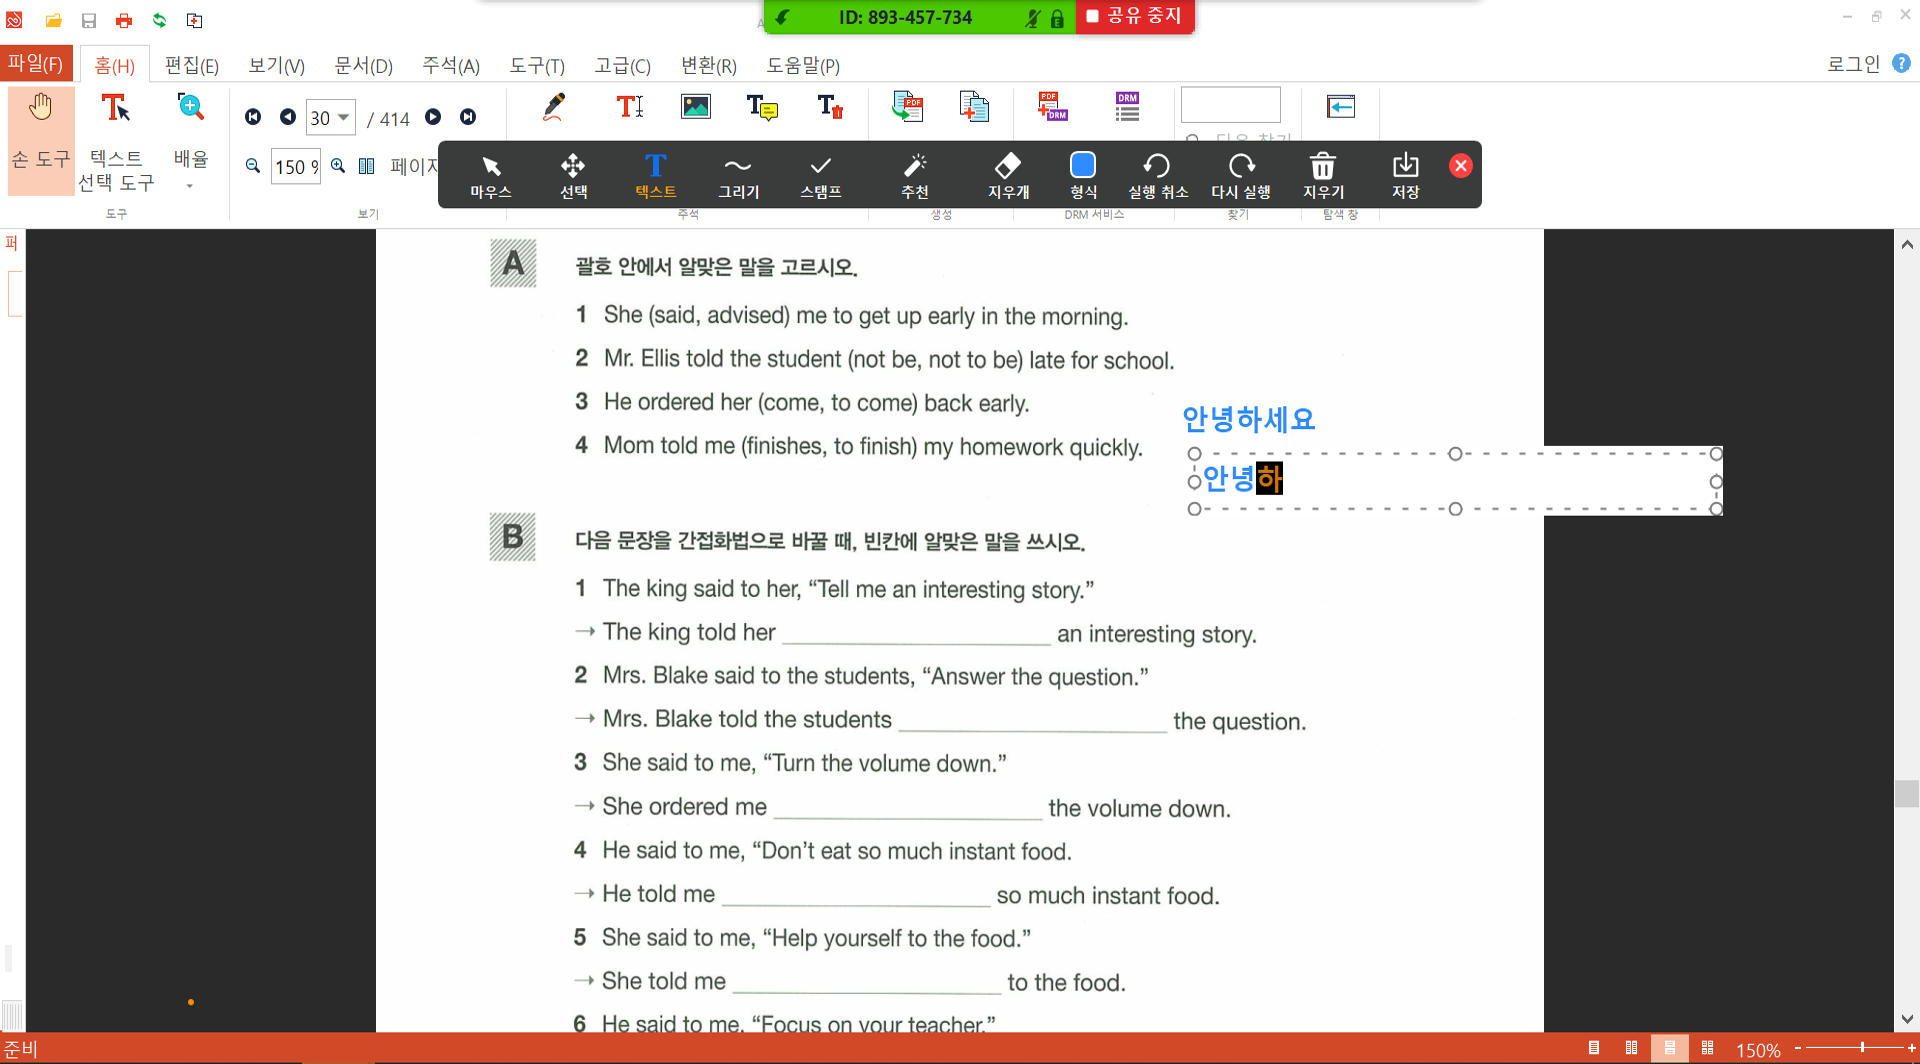Click 실행 취소 undo in annotation toolbar
The height and width of the screenshot is (1064, 1920).
(x=1157, y=176)
